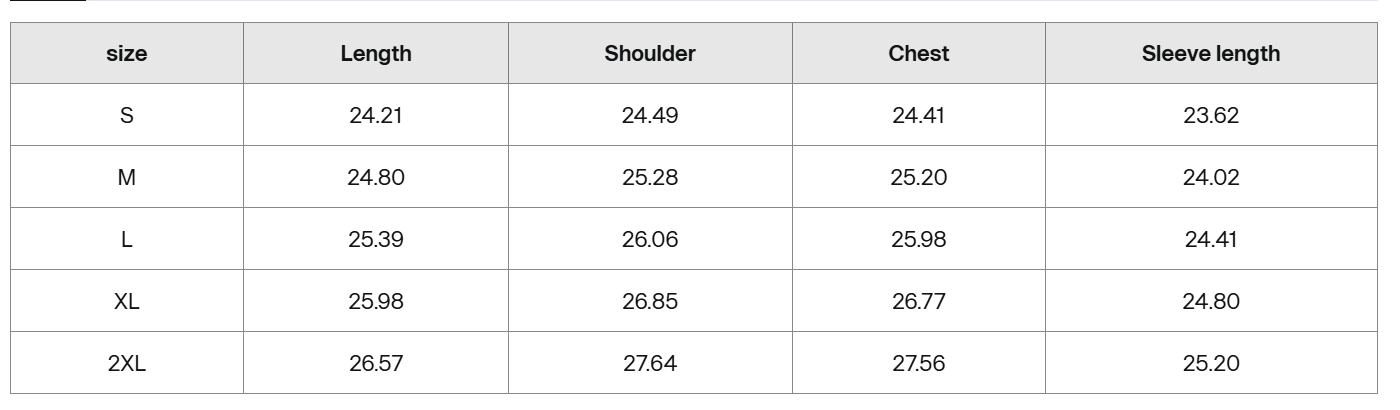Image resolution: width=1400 pixels, height=410 pixels.
Task: Select the S size row label
Action: point(126,115)
